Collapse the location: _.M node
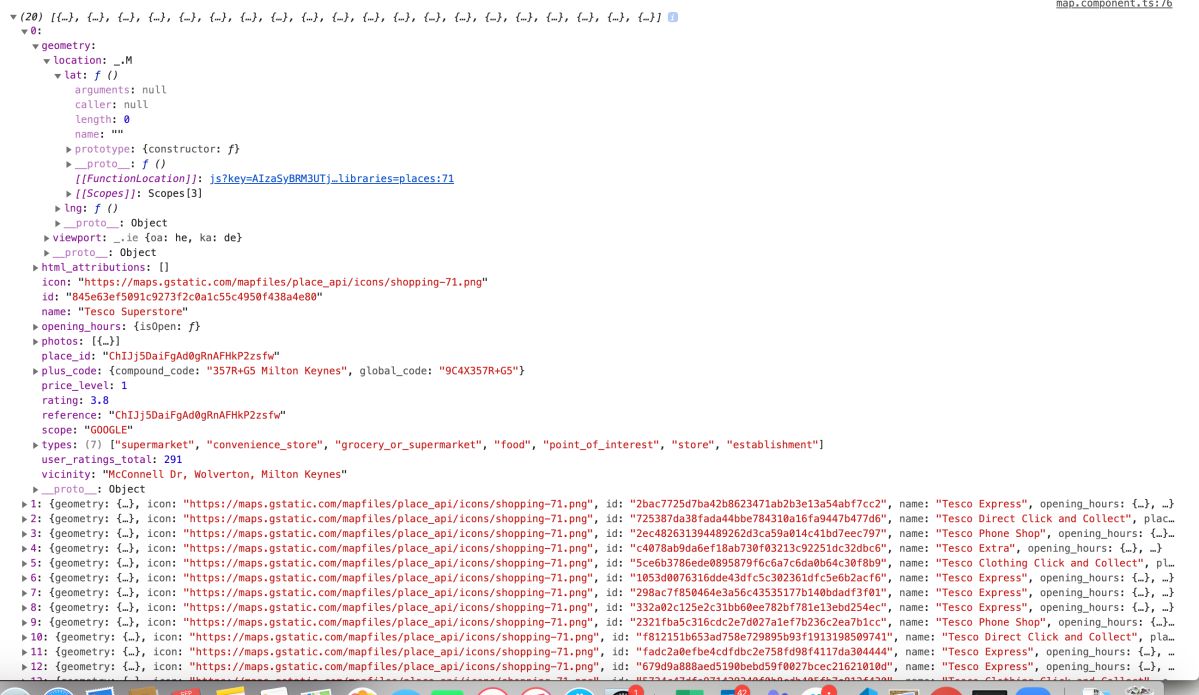 tap(47, 60)
